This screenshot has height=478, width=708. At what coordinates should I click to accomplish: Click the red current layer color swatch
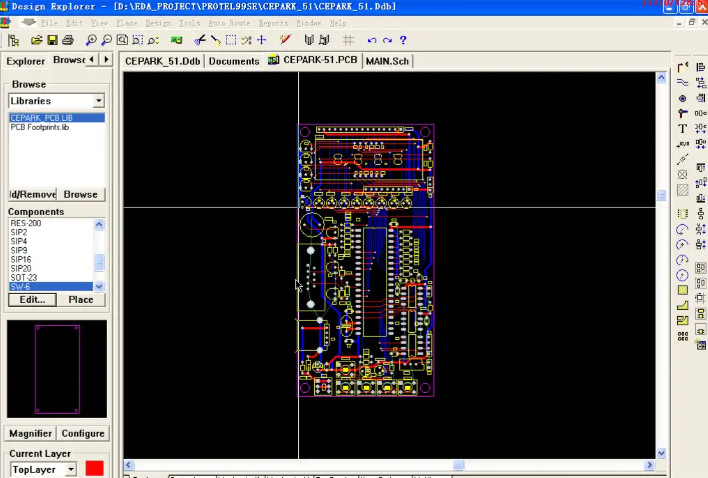[94, 468]
